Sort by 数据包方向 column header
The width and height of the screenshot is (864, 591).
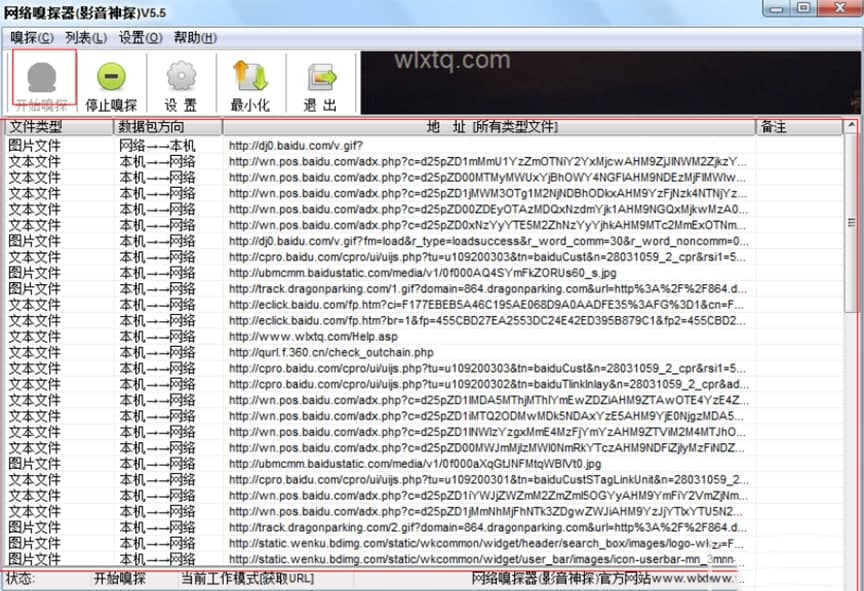point(168,127)
